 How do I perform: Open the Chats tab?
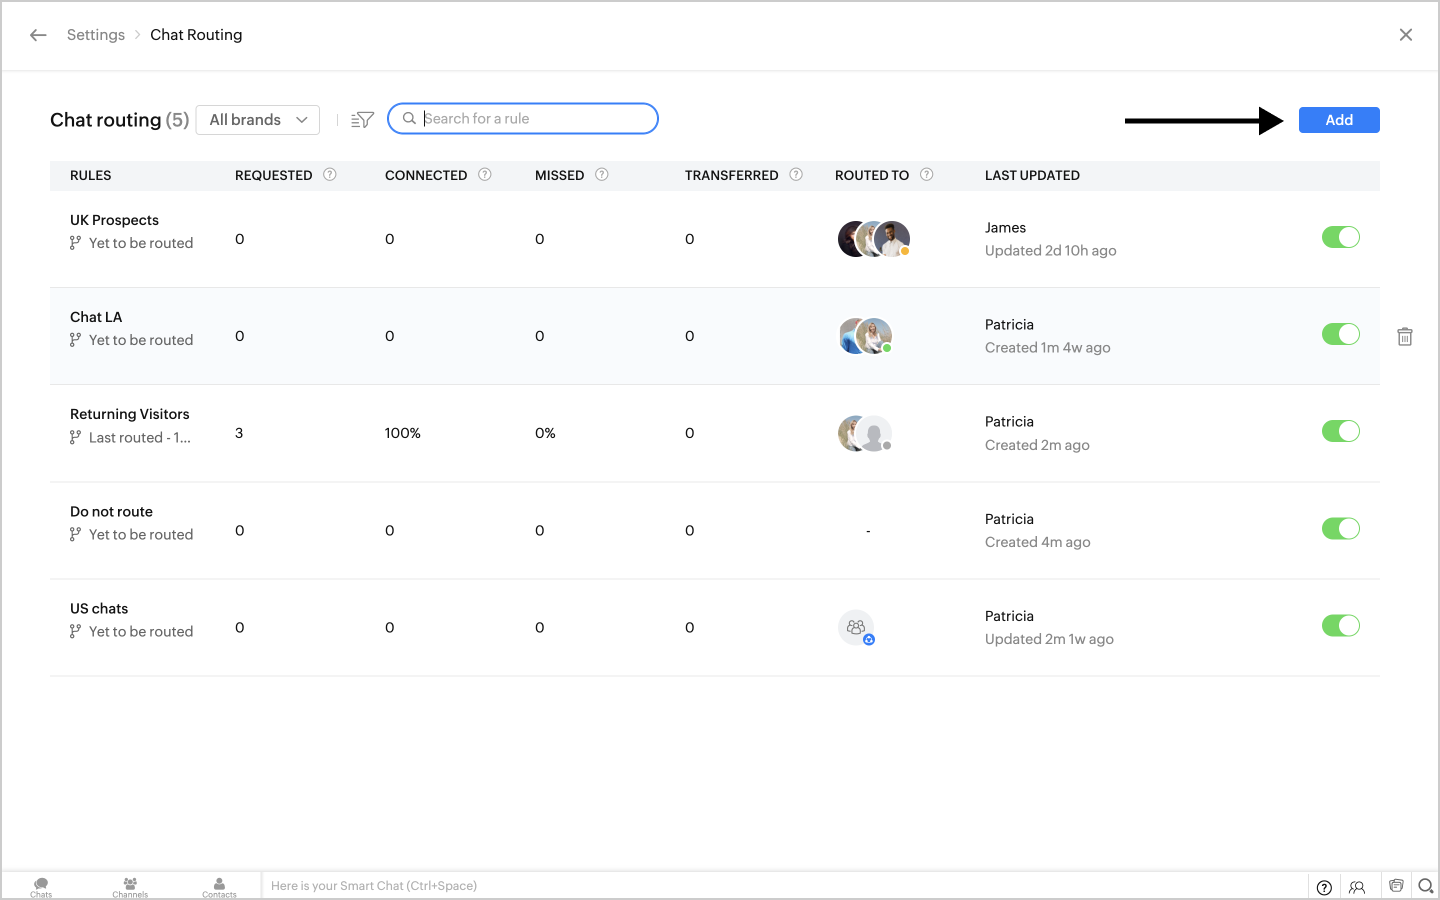[x=41, y=886]
